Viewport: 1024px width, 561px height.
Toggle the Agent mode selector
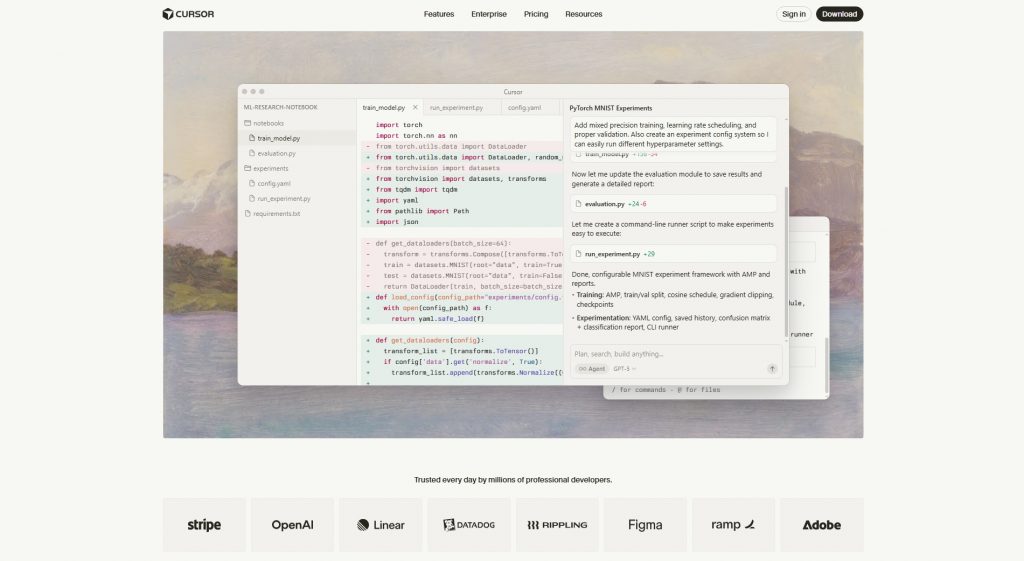[591, 369]
